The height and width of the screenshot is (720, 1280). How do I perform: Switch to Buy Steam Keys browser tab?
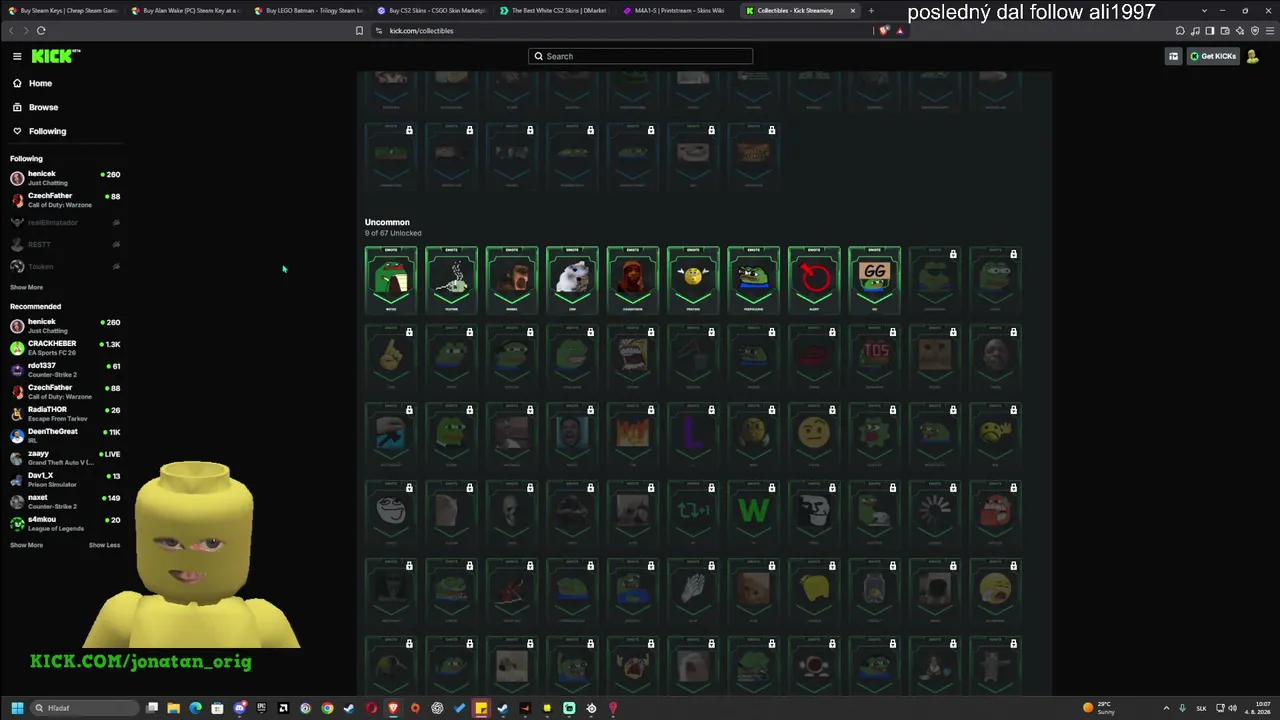click(65, 11)
